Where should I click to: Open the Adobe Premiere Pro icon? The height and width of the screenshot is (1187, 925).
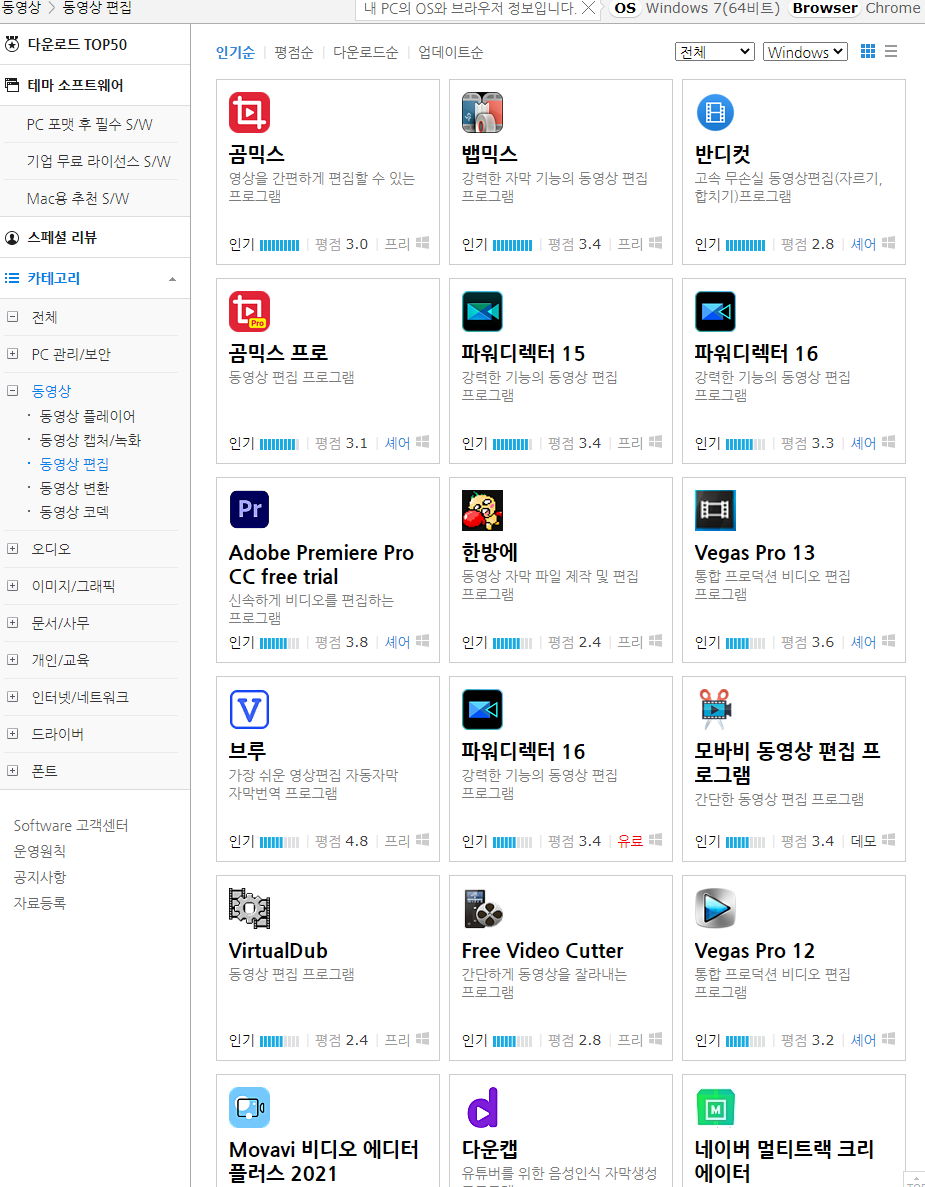coord(249,509)
